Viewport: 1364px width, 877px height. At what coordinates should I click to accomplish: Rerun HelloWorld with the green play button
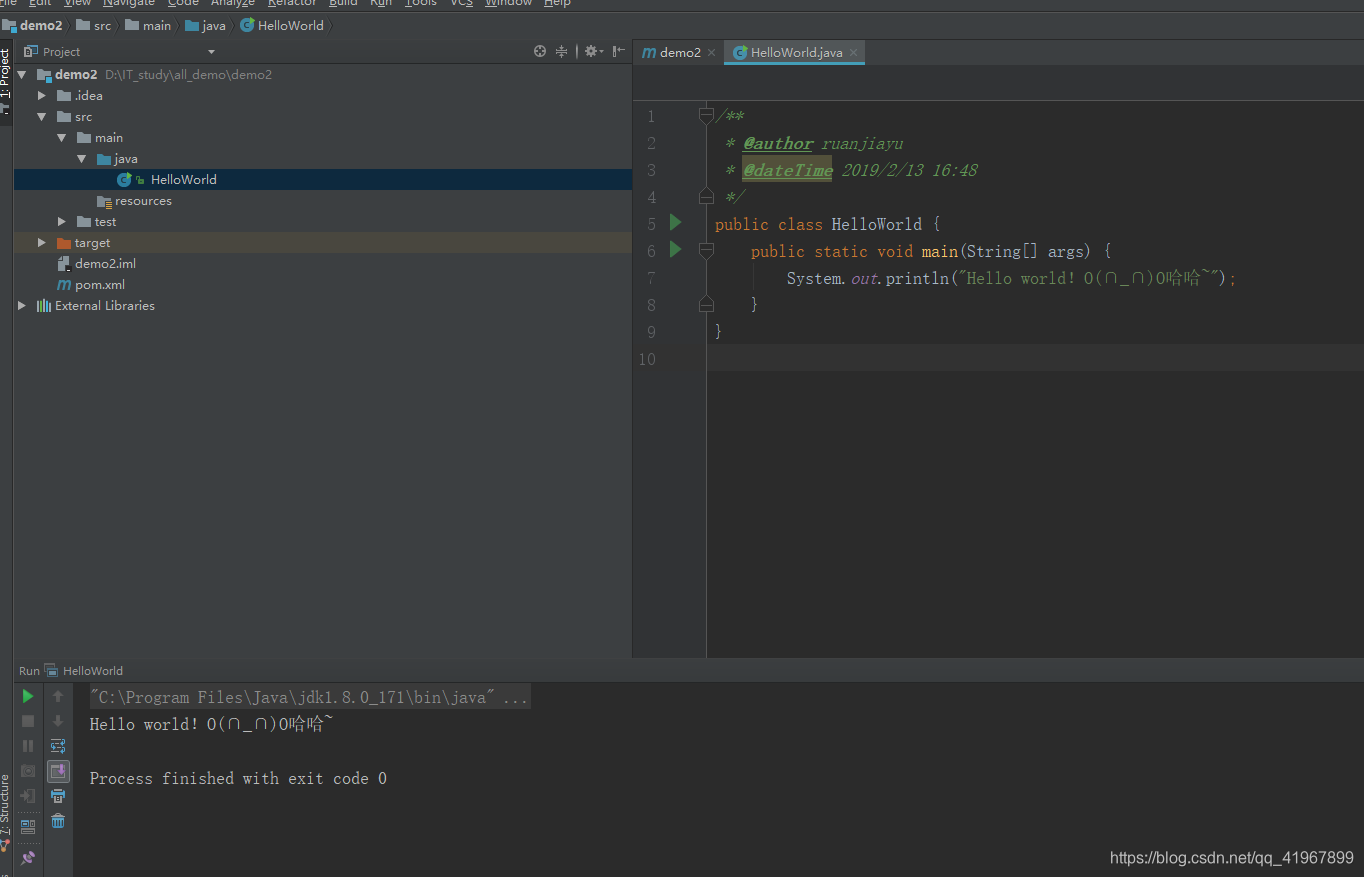[28, 696]
